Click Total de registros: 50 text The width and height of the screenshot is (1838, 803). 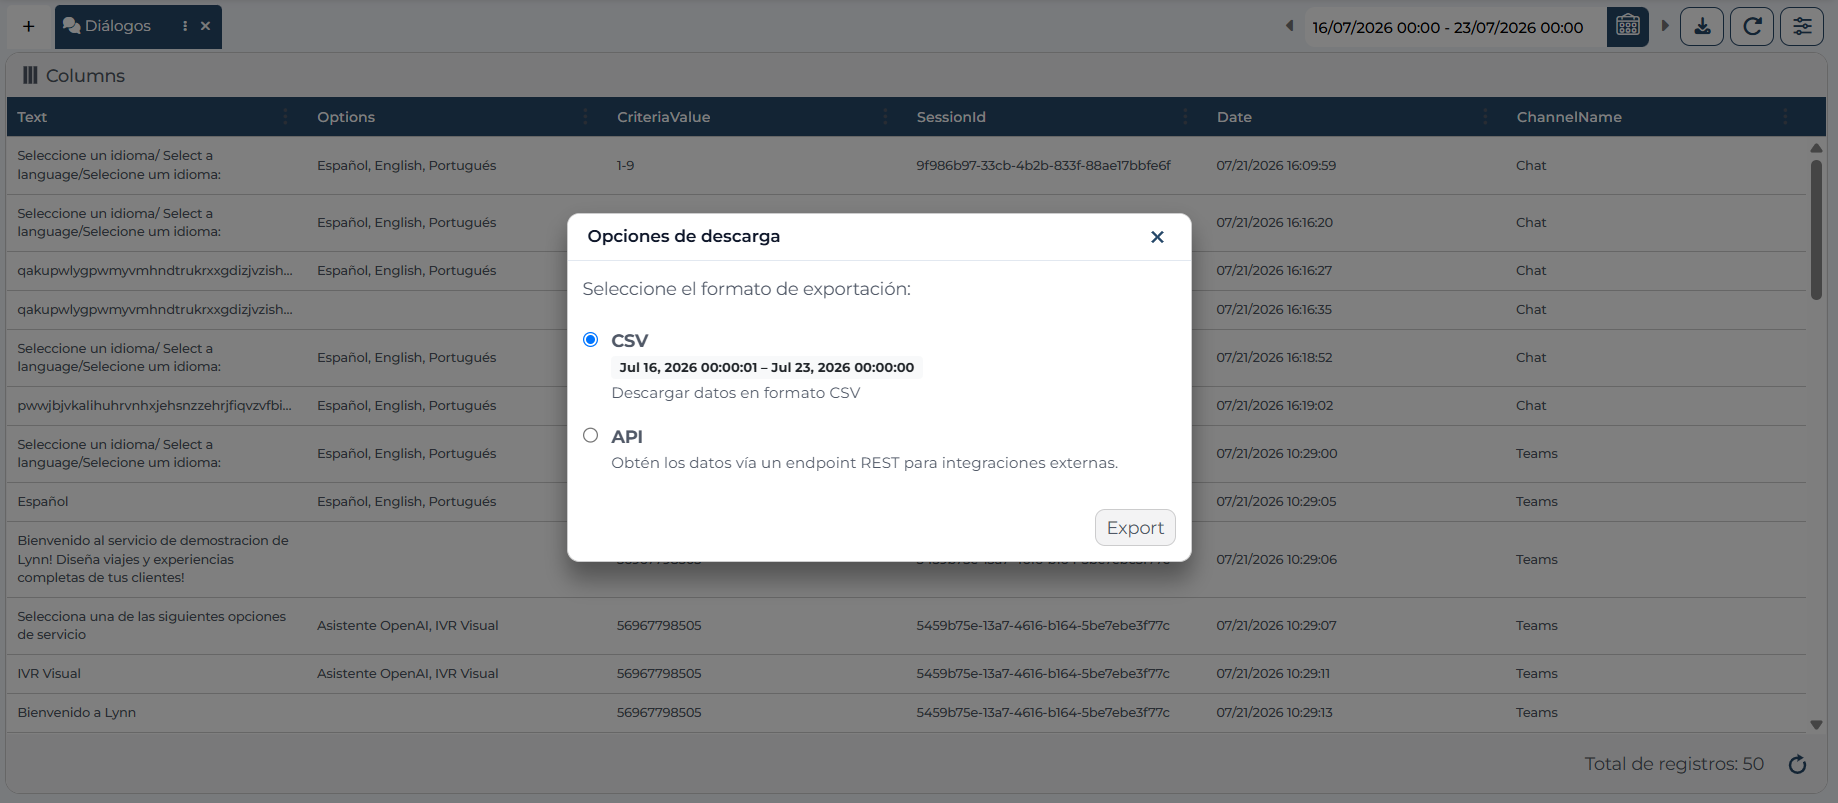[1674, 764]
